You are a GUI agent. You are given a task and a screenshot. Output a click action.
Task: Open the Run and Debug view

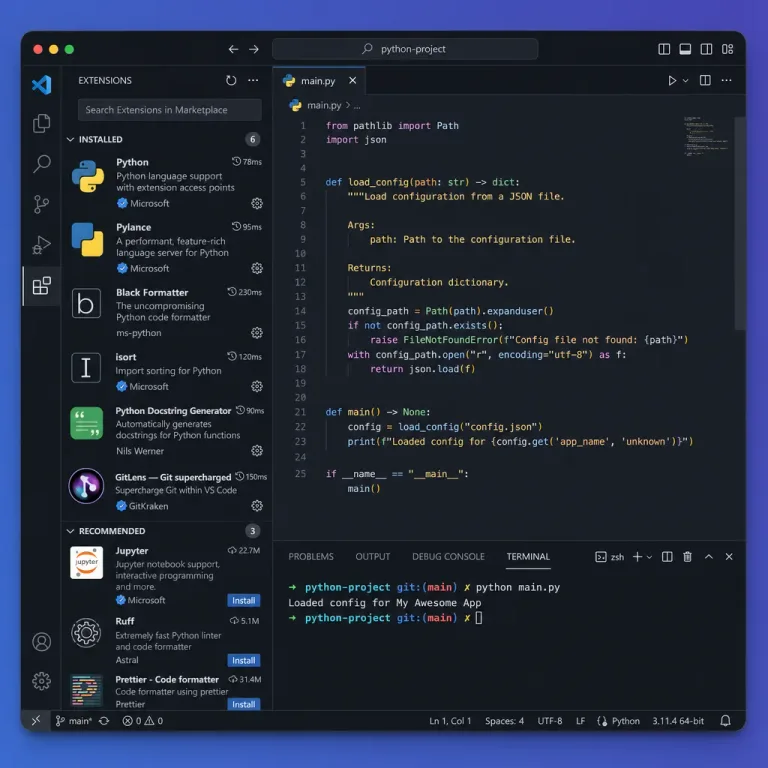pos(42,245)
